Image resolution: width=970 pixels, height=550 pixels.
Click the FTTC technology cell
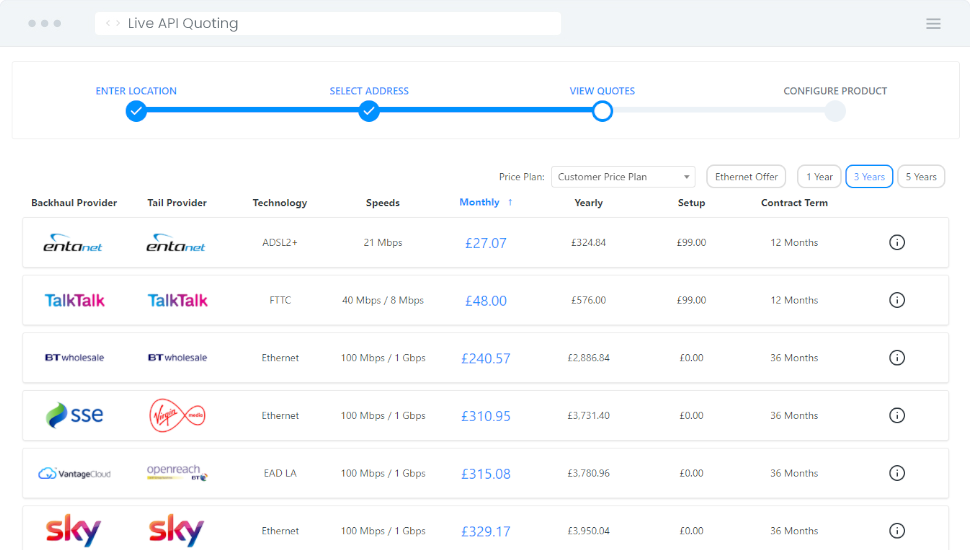pyautogui.click(x=280, y=300)
